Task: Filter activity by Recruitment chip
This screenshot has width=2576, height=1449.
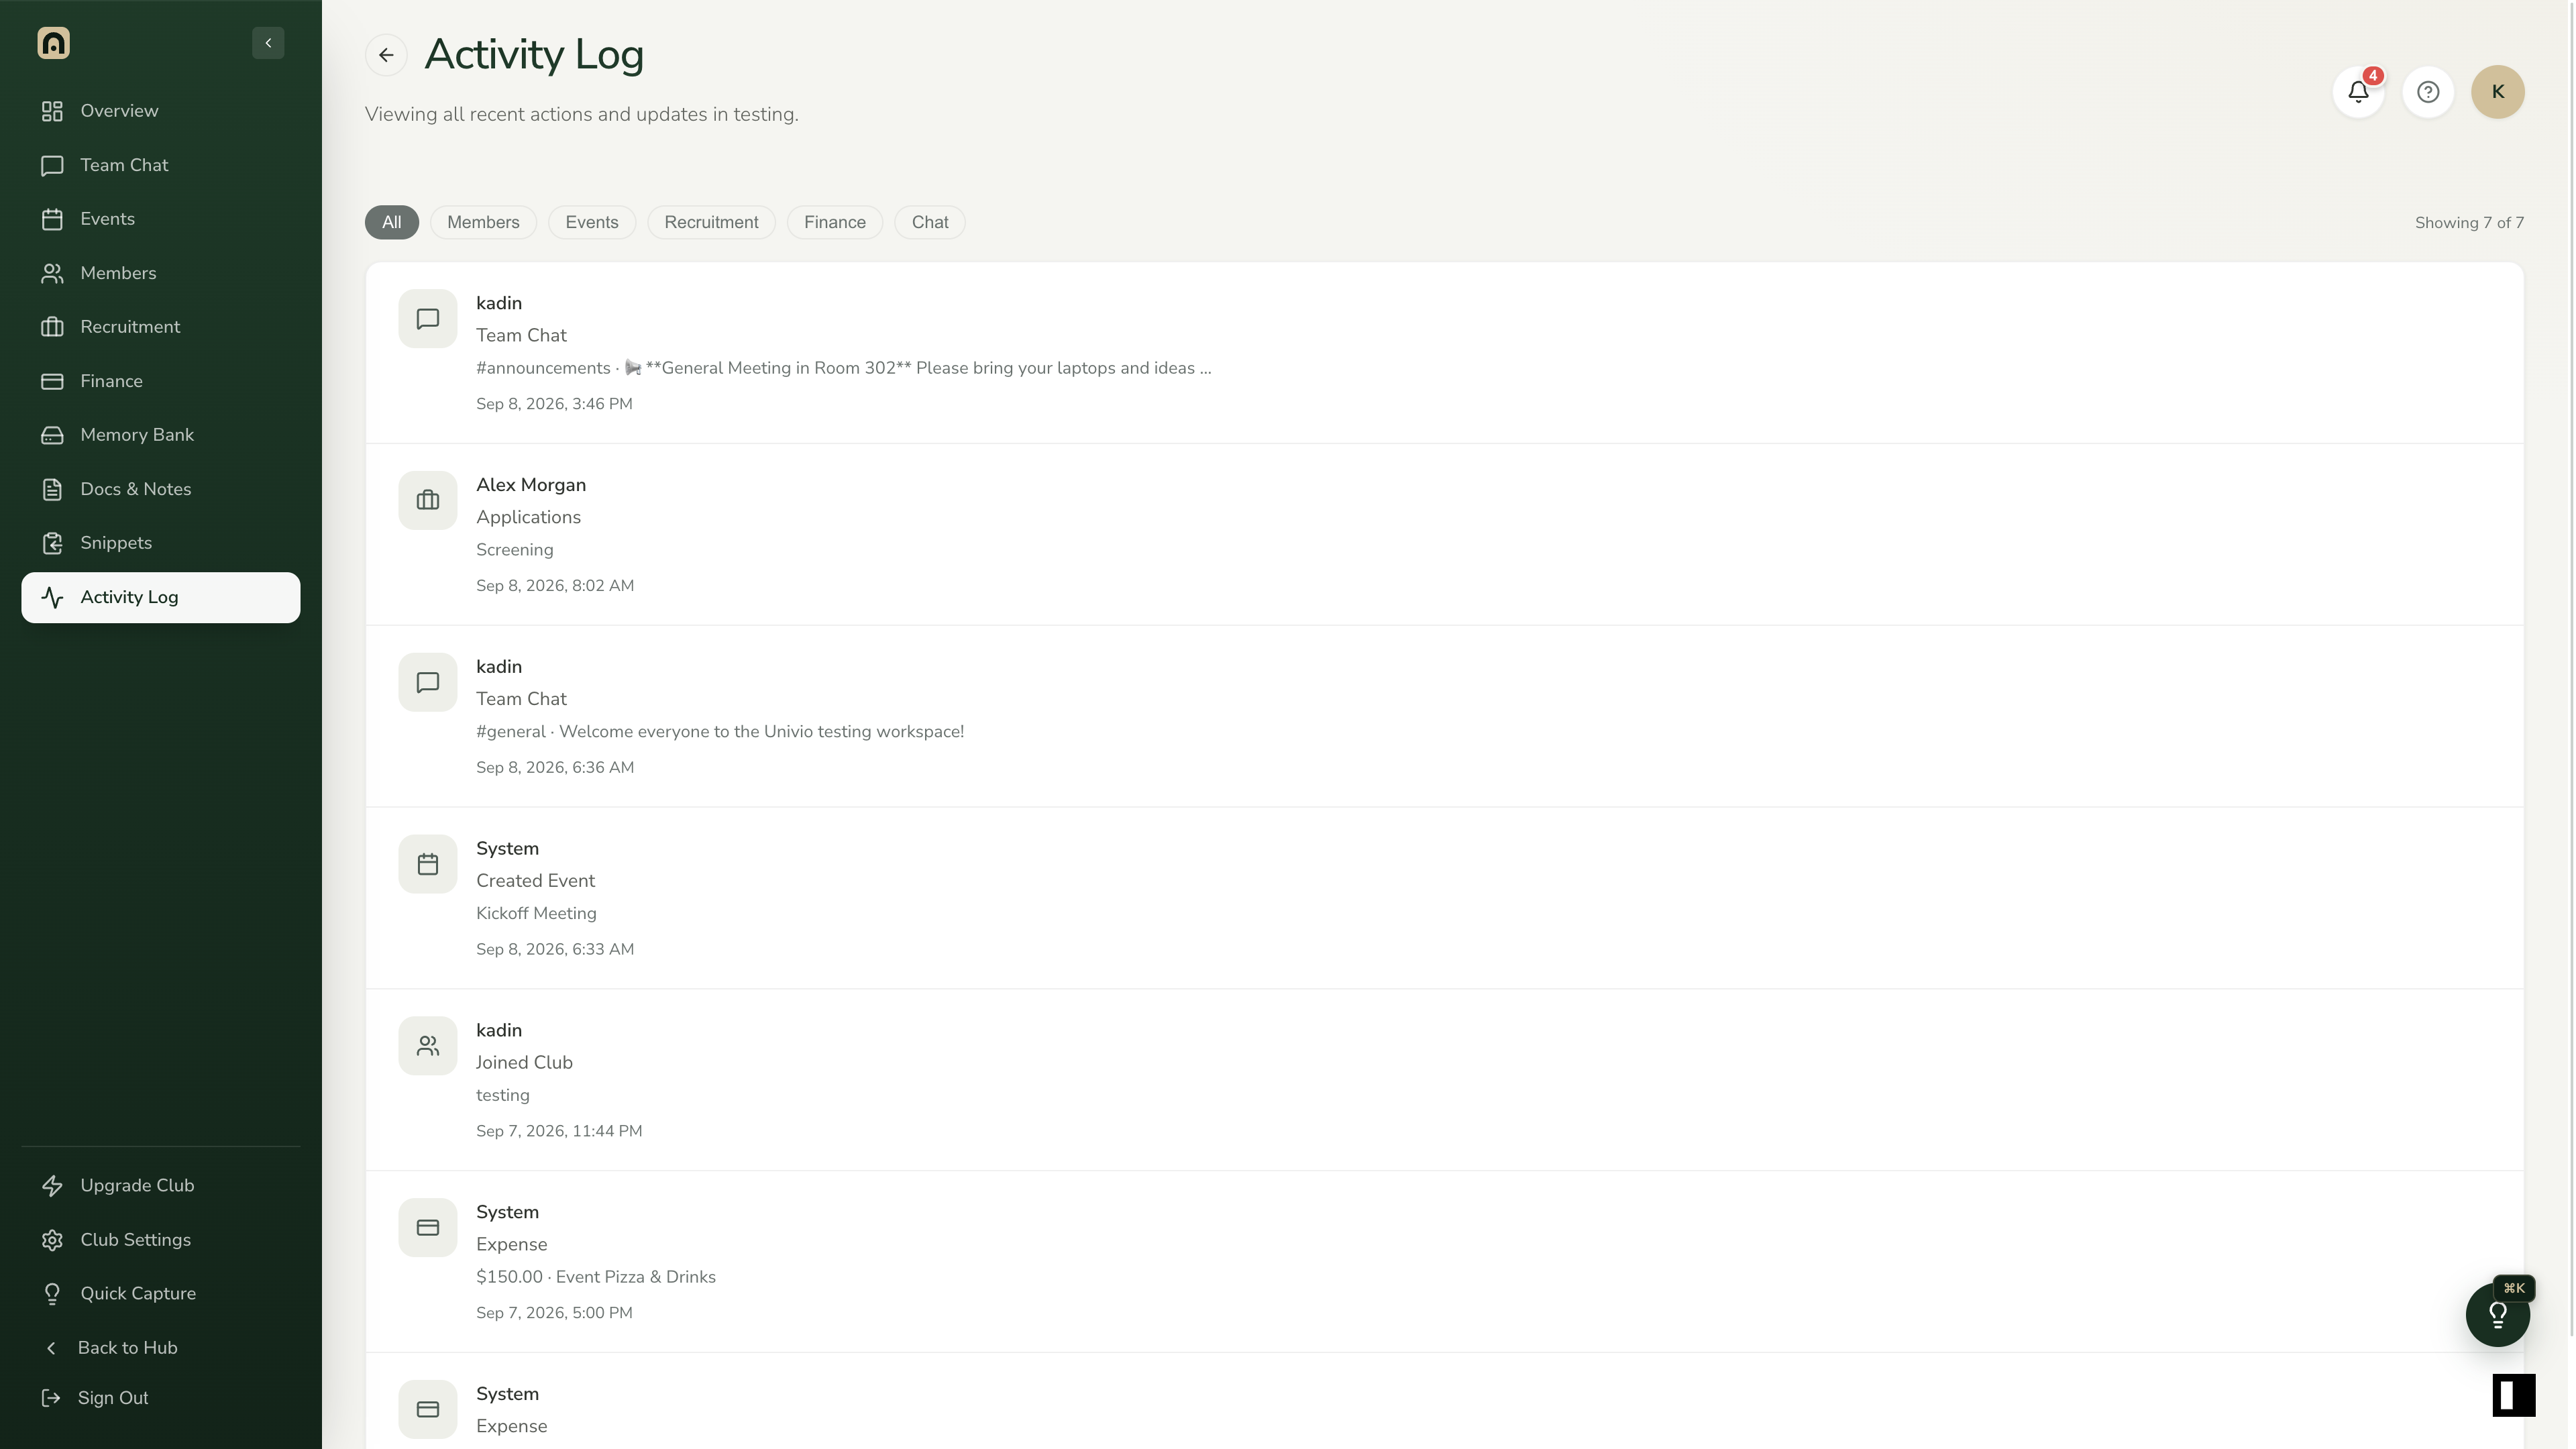Action: point(711,222)
